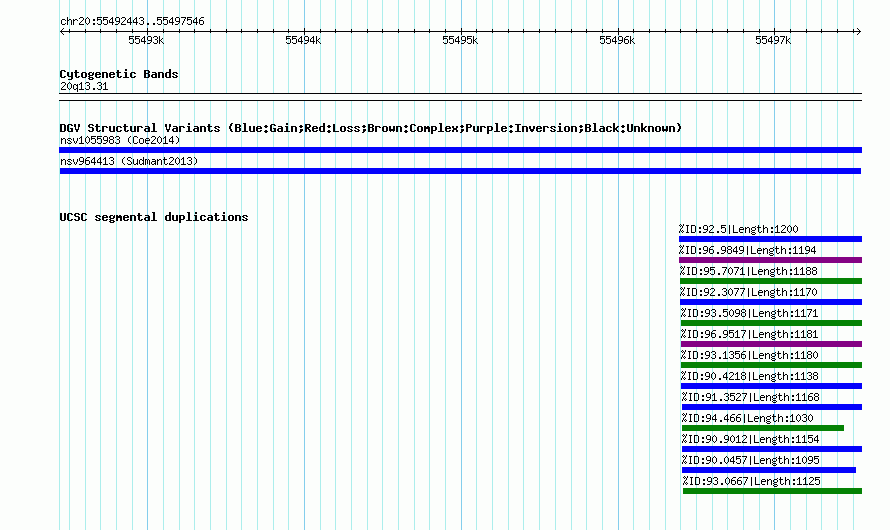Click the blue bar for %ID:90.9012 Length:1154

tap(772, 449)
